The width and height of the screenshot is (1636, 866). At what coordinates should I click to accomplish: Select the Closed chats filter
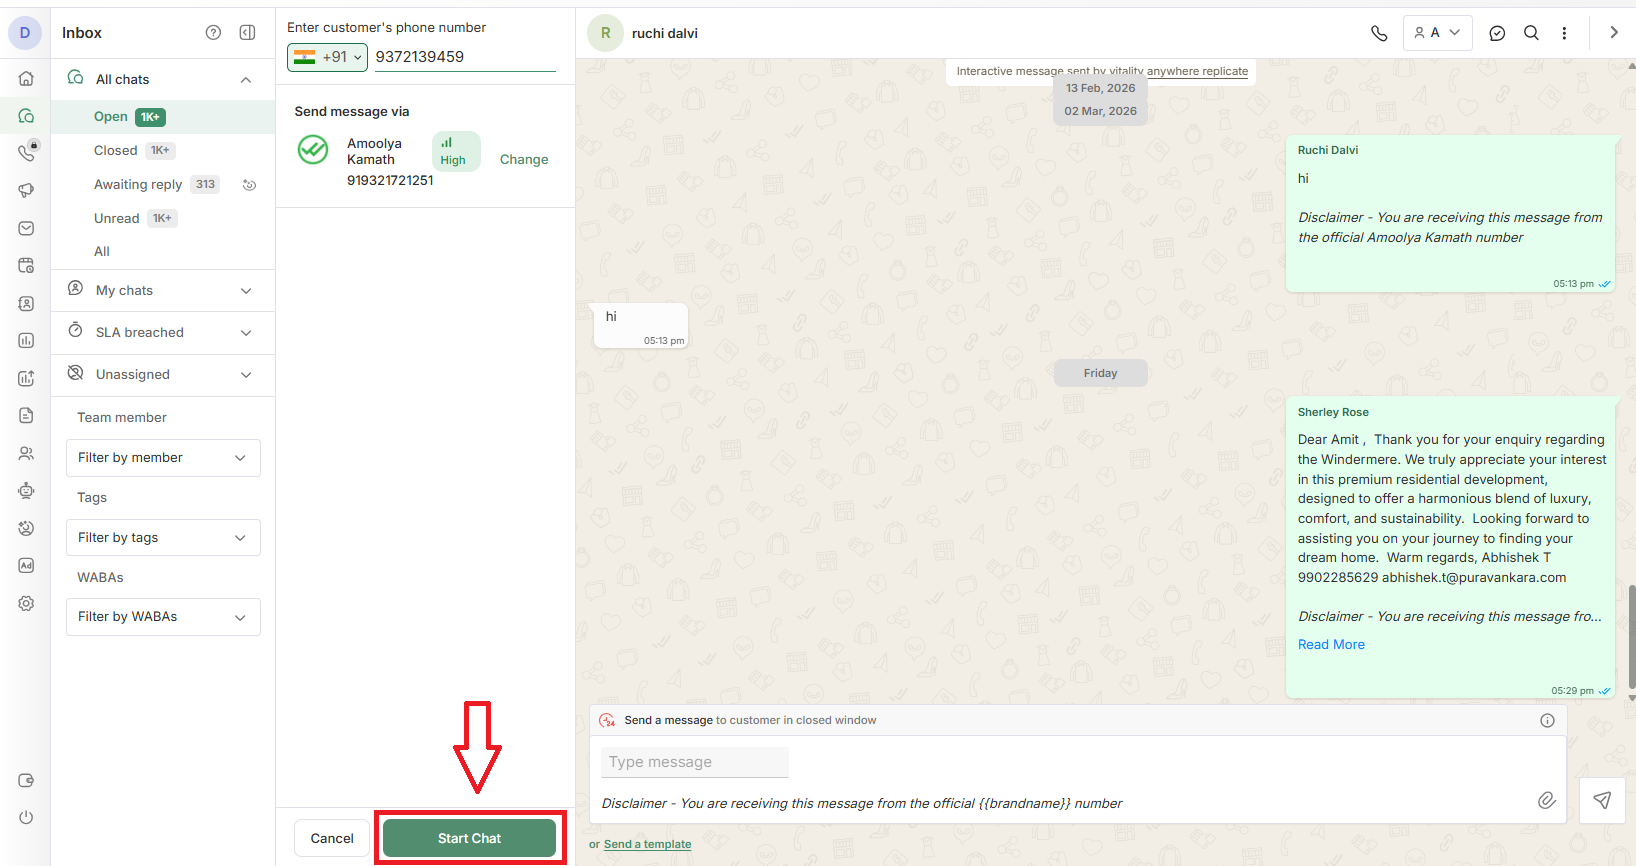(116, 151)
